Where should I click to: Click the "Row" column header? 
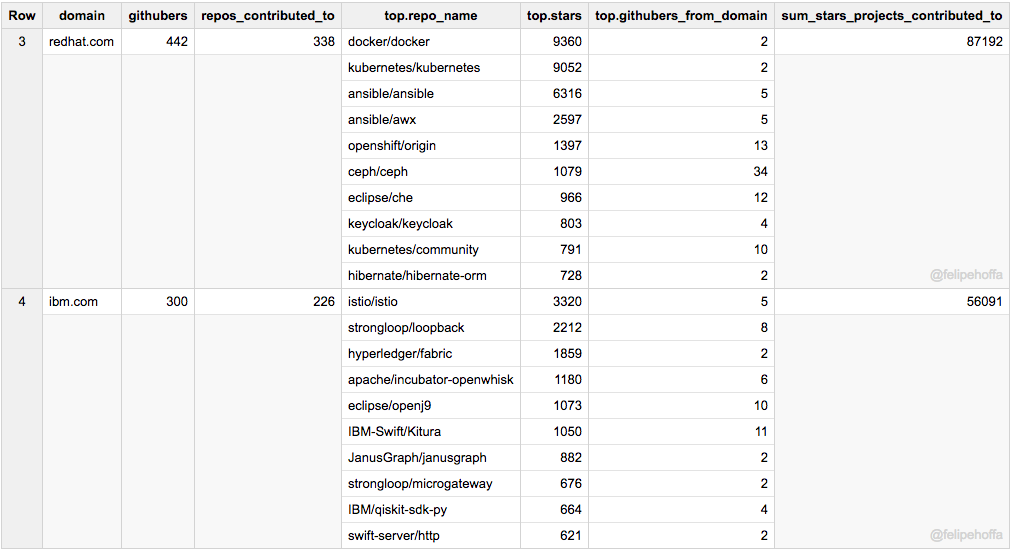coord(22,16)
